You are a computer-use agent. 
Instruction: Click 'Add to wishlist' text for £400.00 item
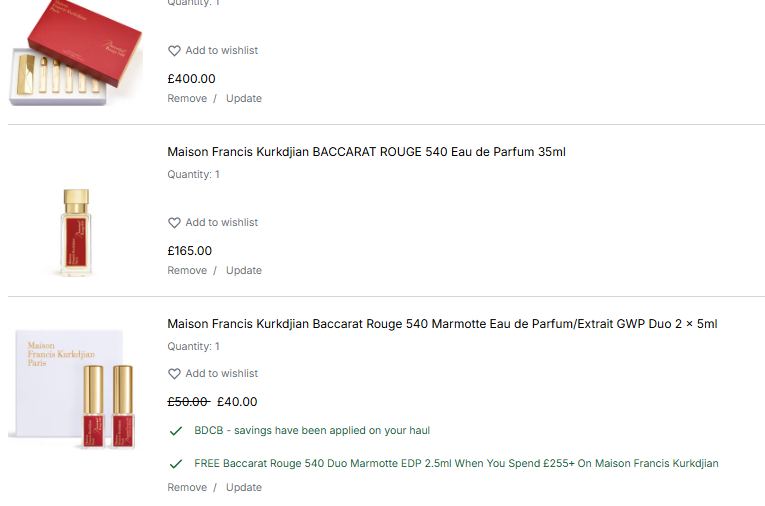(x=222, y=51)
